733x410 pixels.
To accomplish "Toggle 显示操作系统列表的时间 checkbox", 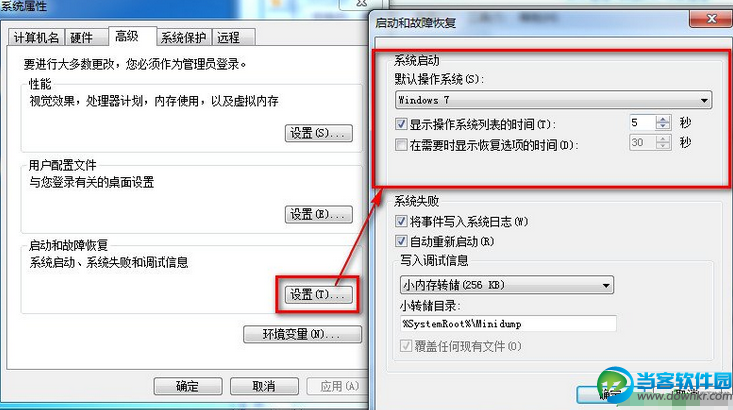I will coord(401,124).
